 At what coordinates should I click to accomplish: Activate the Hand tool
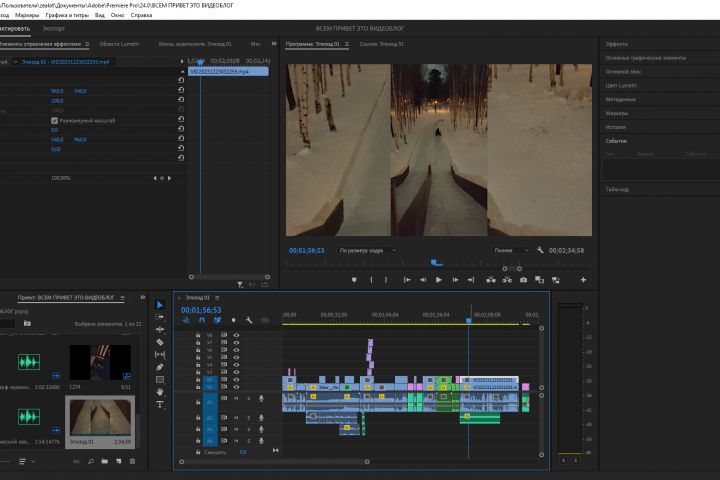pyautogui.click(x=159, y=392)
